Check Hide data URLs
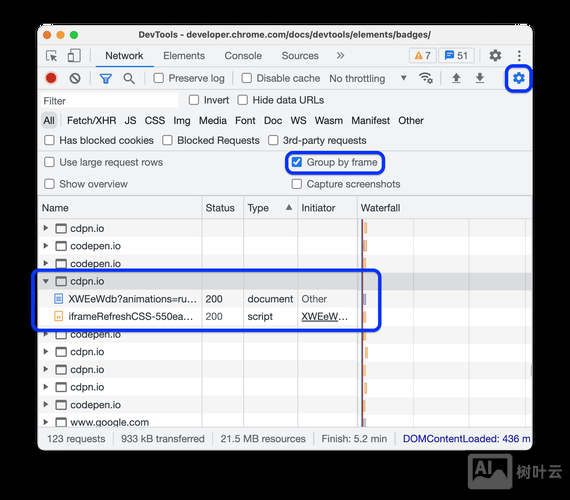Viewport: 570px width, 500px height. coord(242,100)
